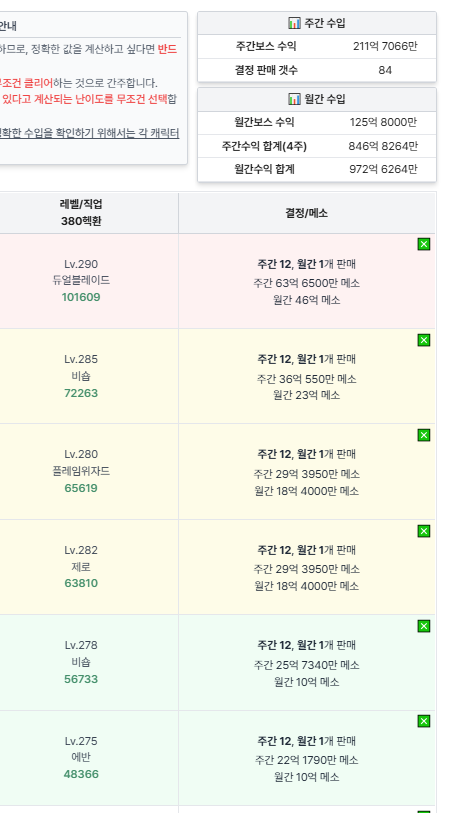
Task: Click the 결정/메소 column header
Action: pos(307,213)
